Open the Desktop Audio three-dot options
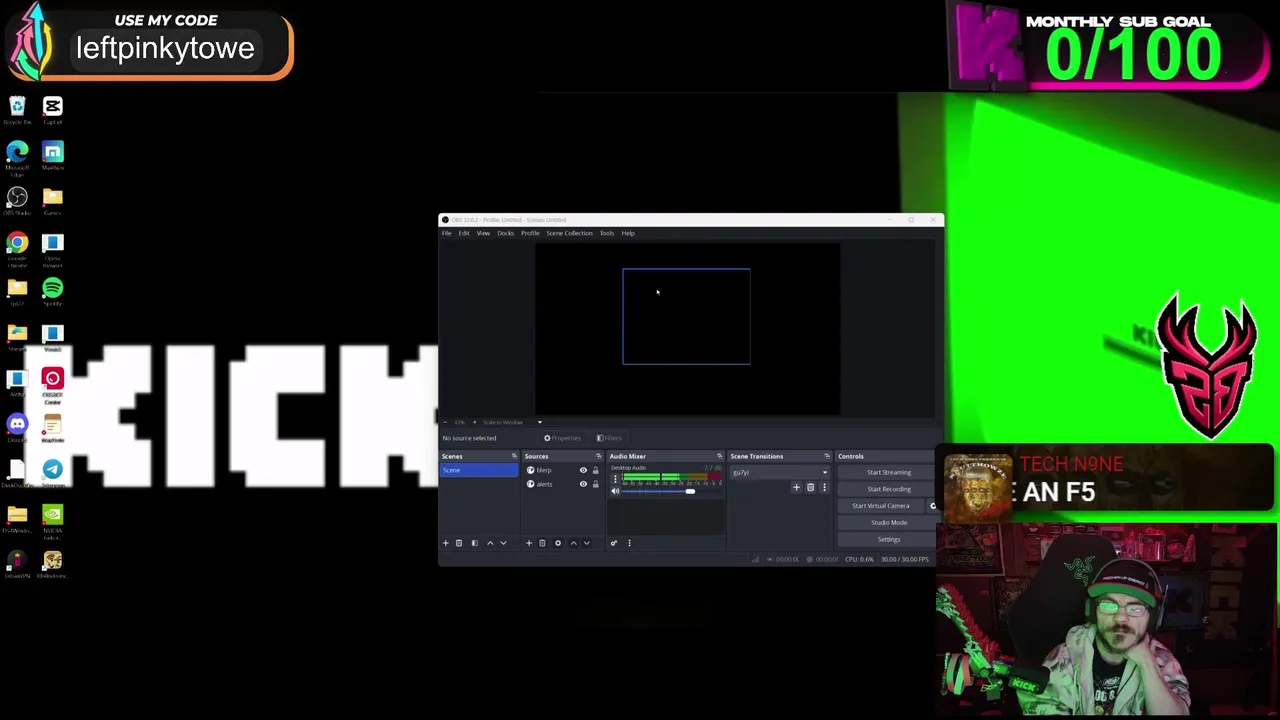Screen dimensions: 1280x720 615,479
